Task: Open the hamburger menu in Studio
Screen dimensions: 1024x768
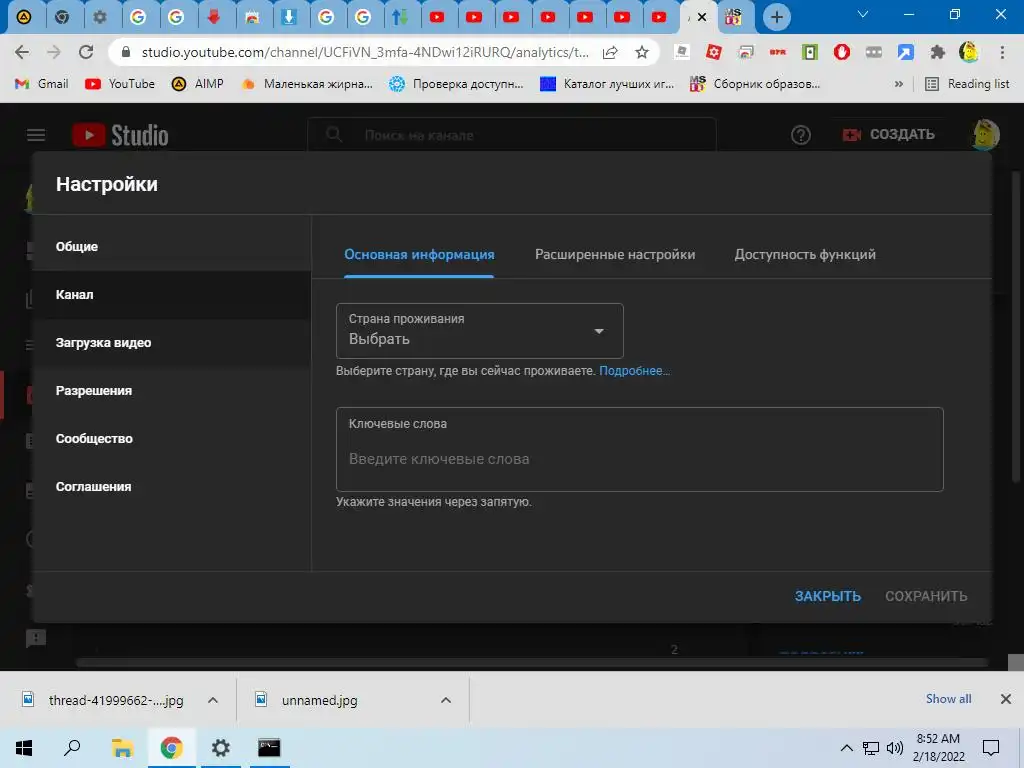Action: 36,135
